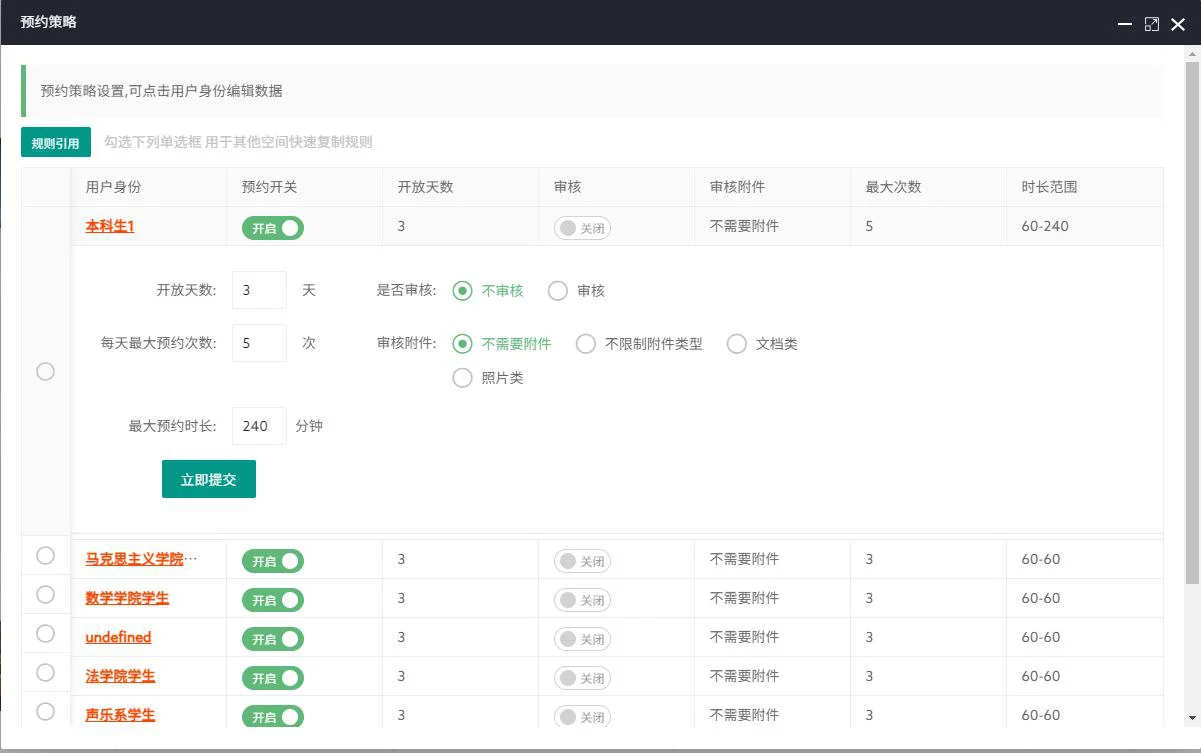
Task: Toggle 审核 switch for 马克思主义学院
Action: (583, 561)
